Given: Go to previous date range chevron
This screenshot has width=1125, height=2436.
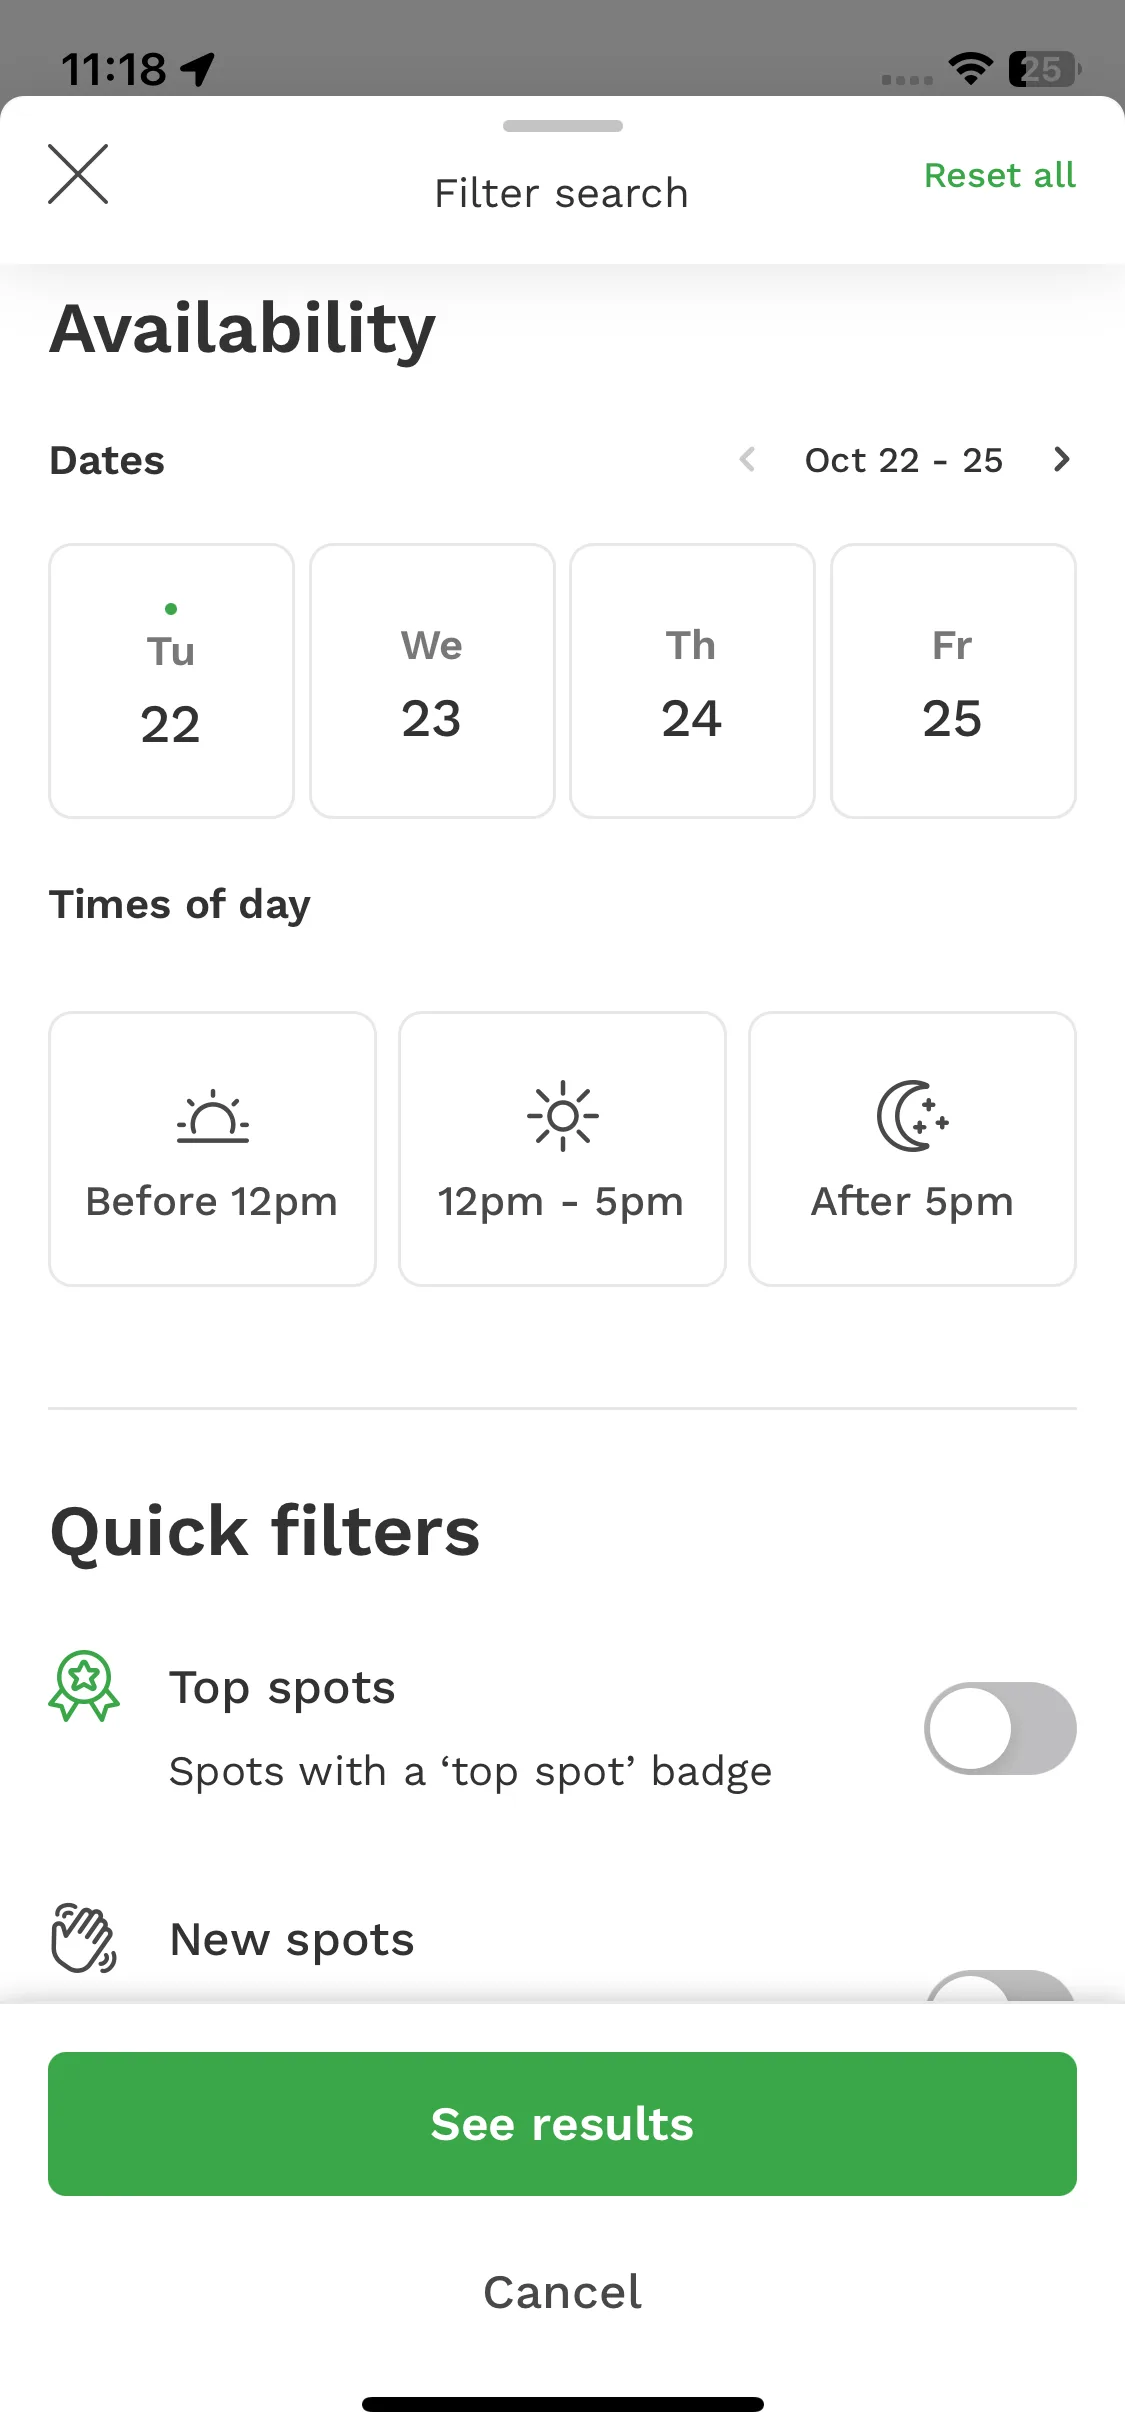Looking at the screenshot, I should (x=747, y=460).
